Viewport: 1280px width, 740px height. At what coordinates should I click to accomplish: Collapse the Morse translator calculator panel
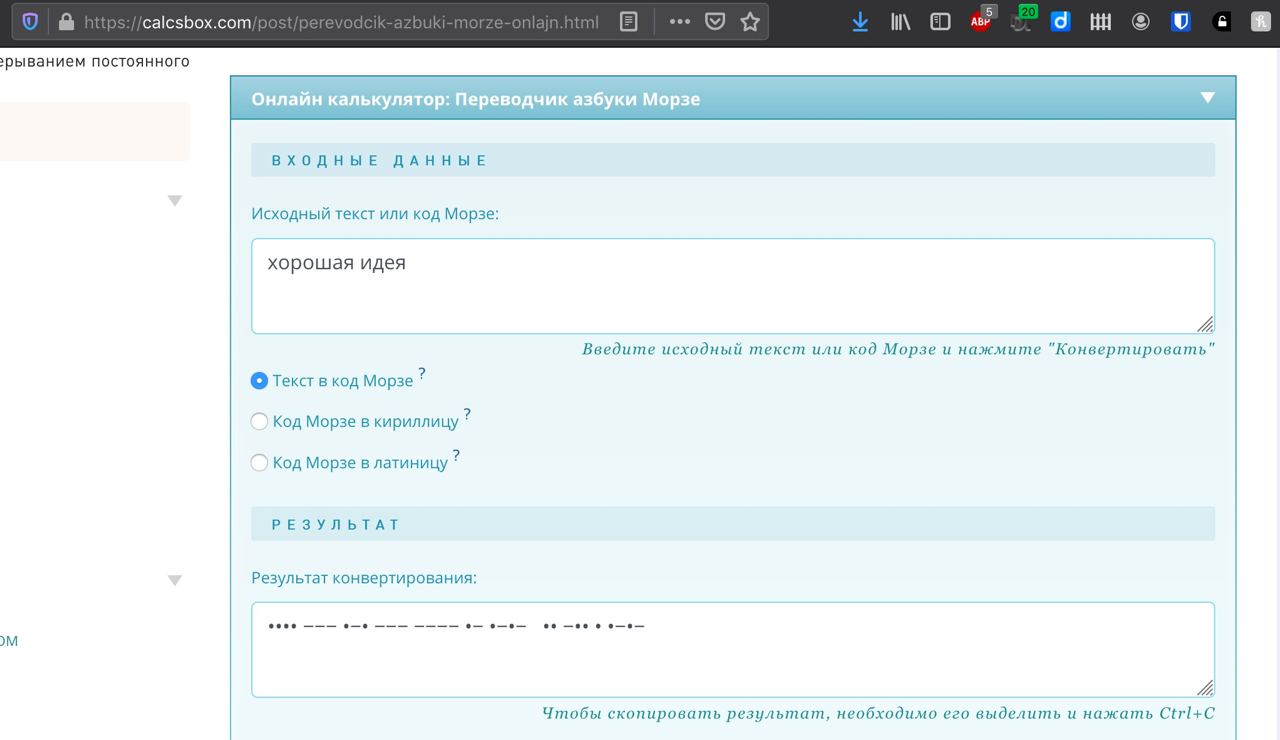(1207, 97)
